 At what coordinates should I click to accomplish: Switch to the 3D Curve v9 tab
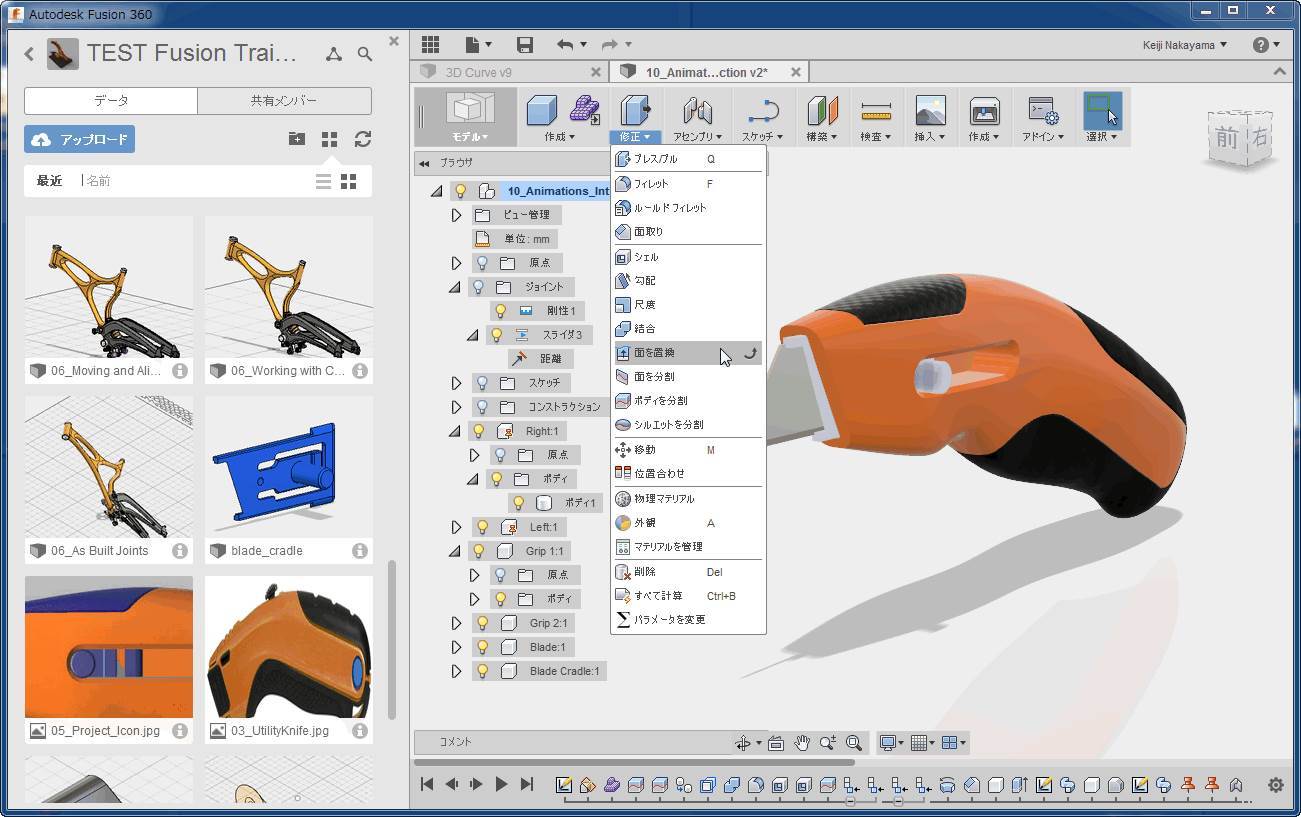coord(479,72)
